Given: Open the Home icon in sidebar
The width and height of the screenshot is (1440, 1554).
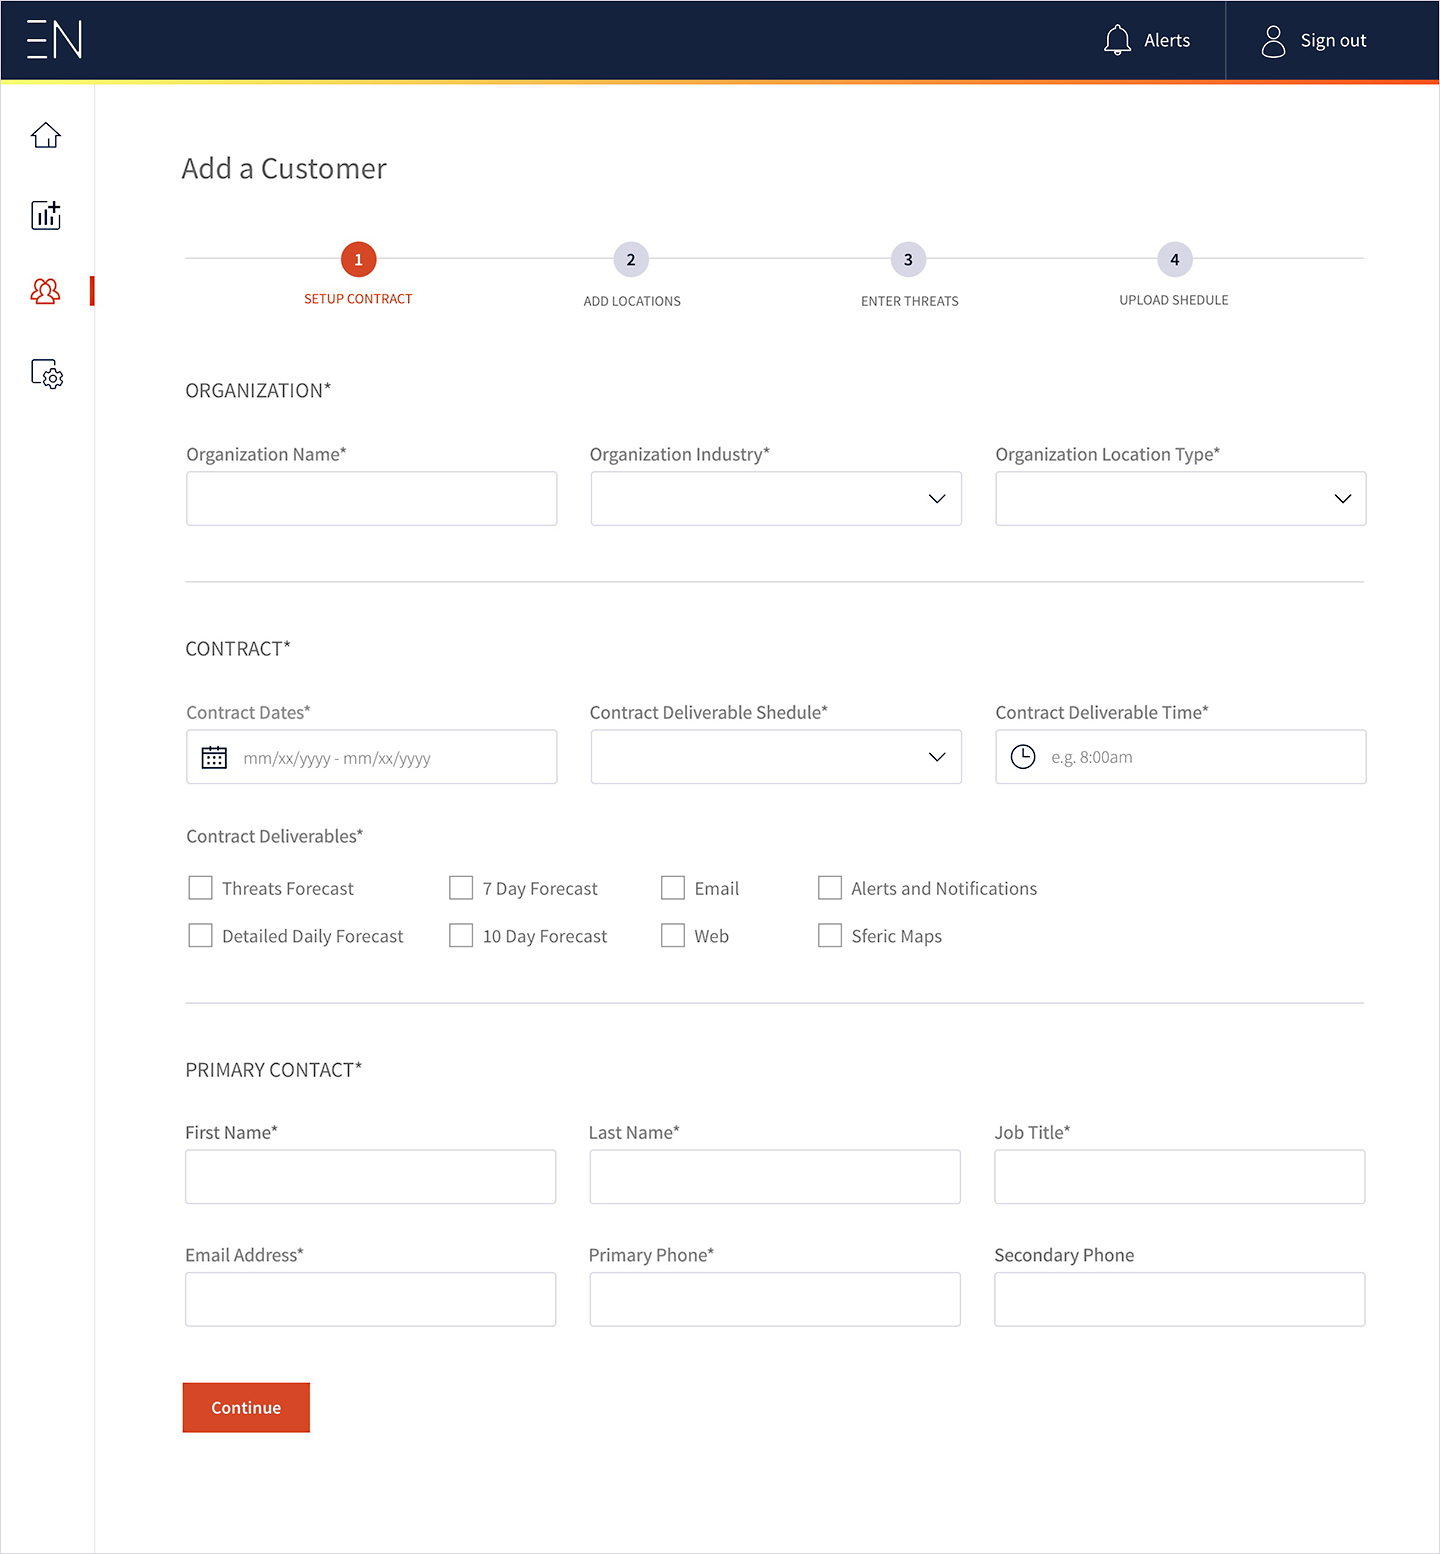Looking at the screenshot, I should (46, 135).
